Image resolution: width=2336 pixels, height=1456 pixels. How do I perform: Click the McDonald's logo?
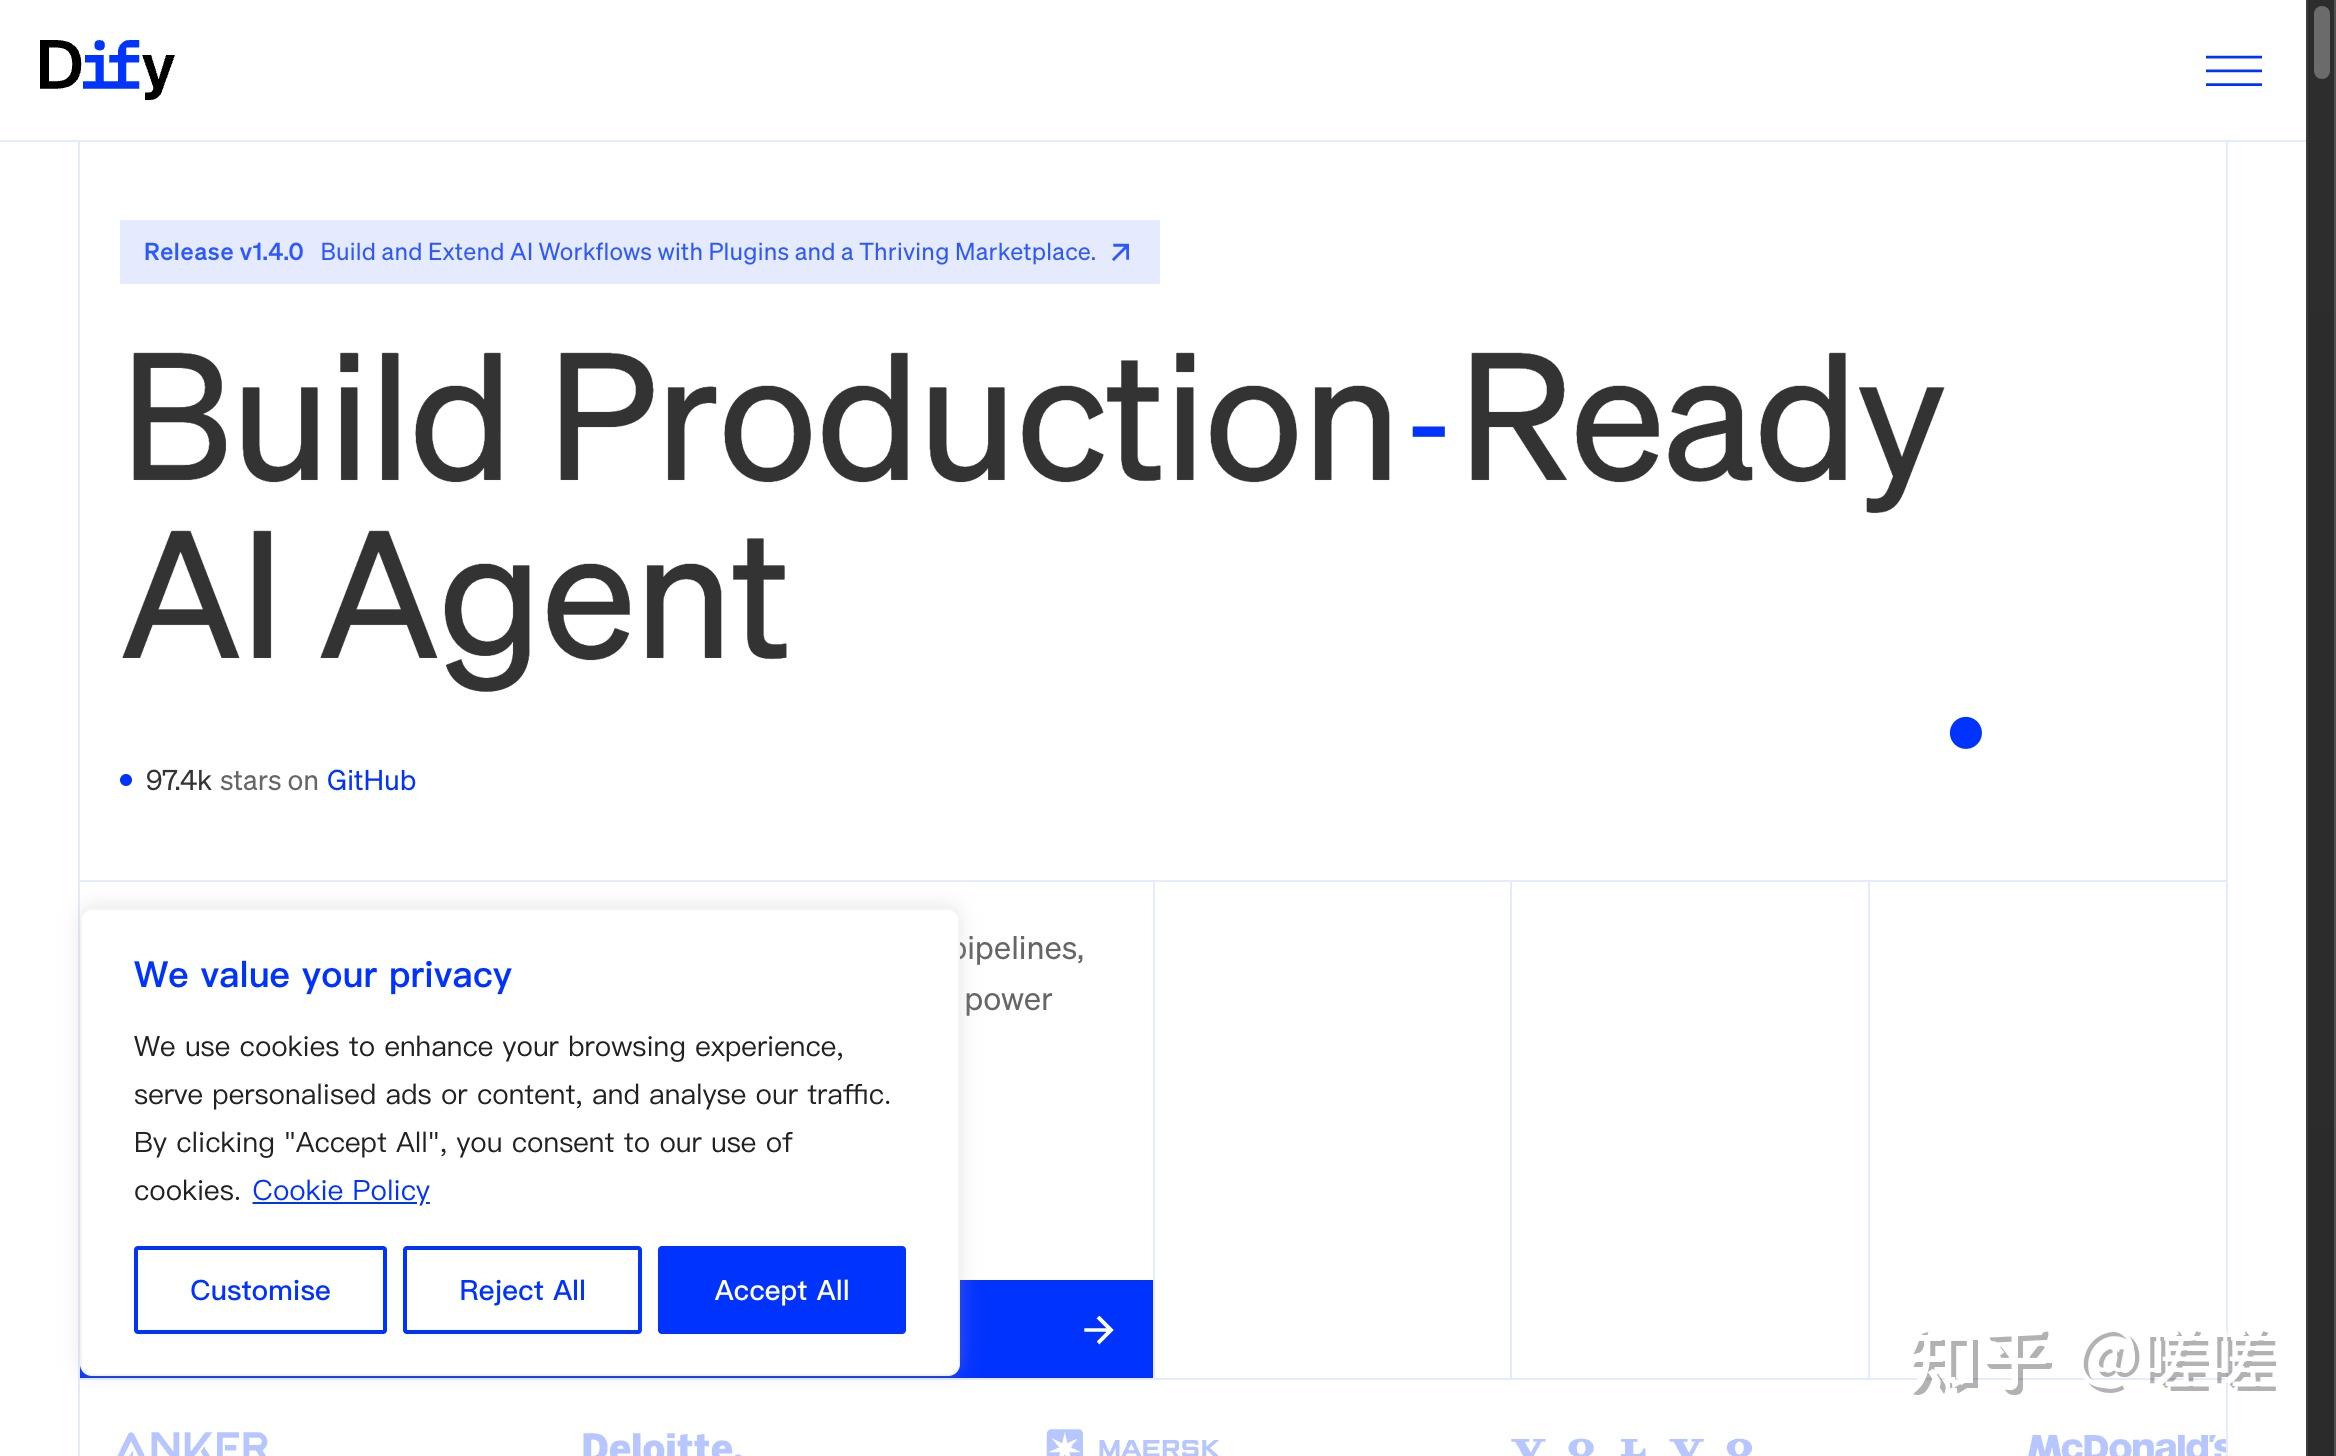[2125, 1445]
